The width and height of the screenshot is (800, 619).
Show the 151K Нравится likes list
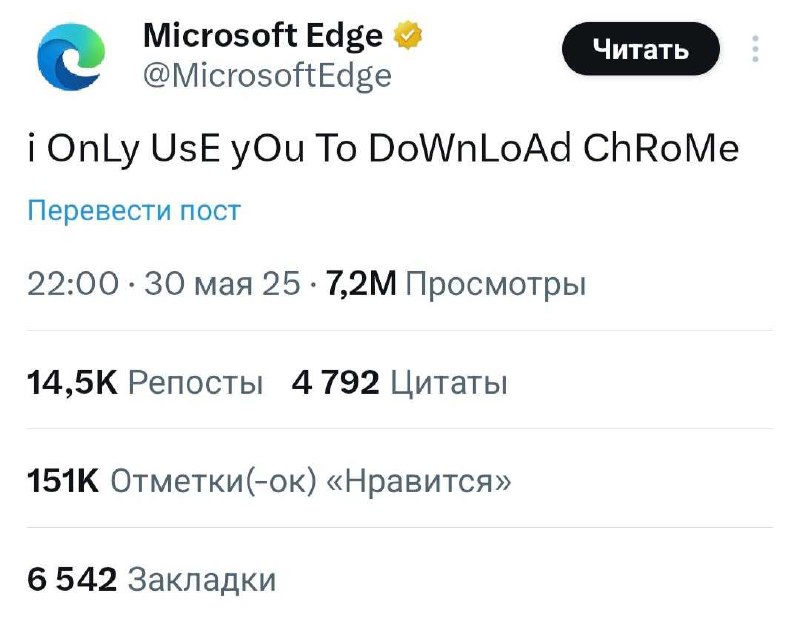pos(269,481)
